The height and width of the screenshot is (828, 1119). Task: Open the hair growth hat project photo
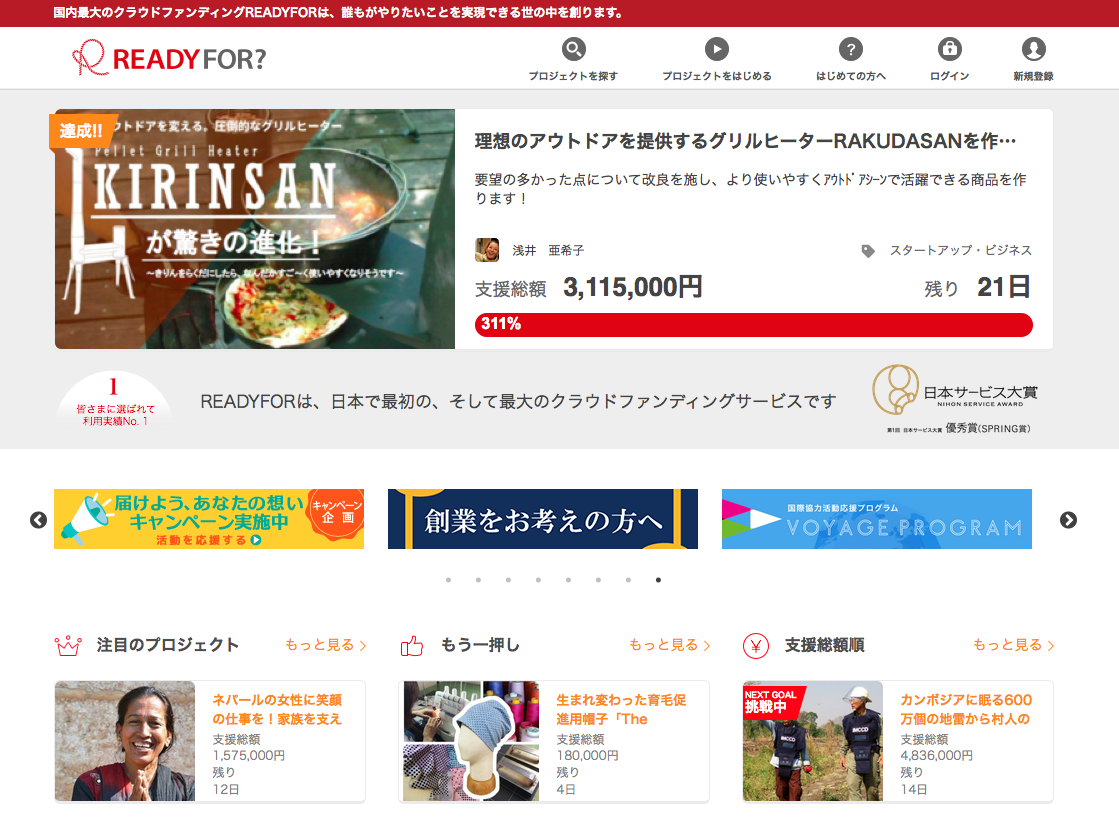471,741
